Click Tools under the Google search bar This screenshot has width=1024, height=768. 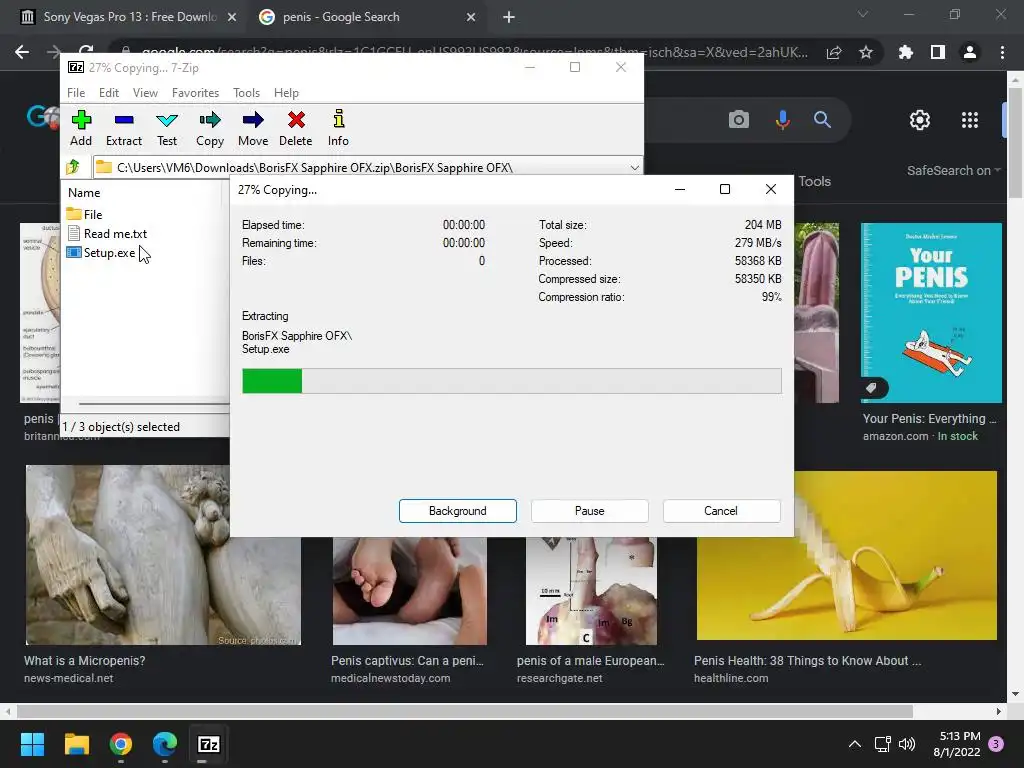(814, 182)
